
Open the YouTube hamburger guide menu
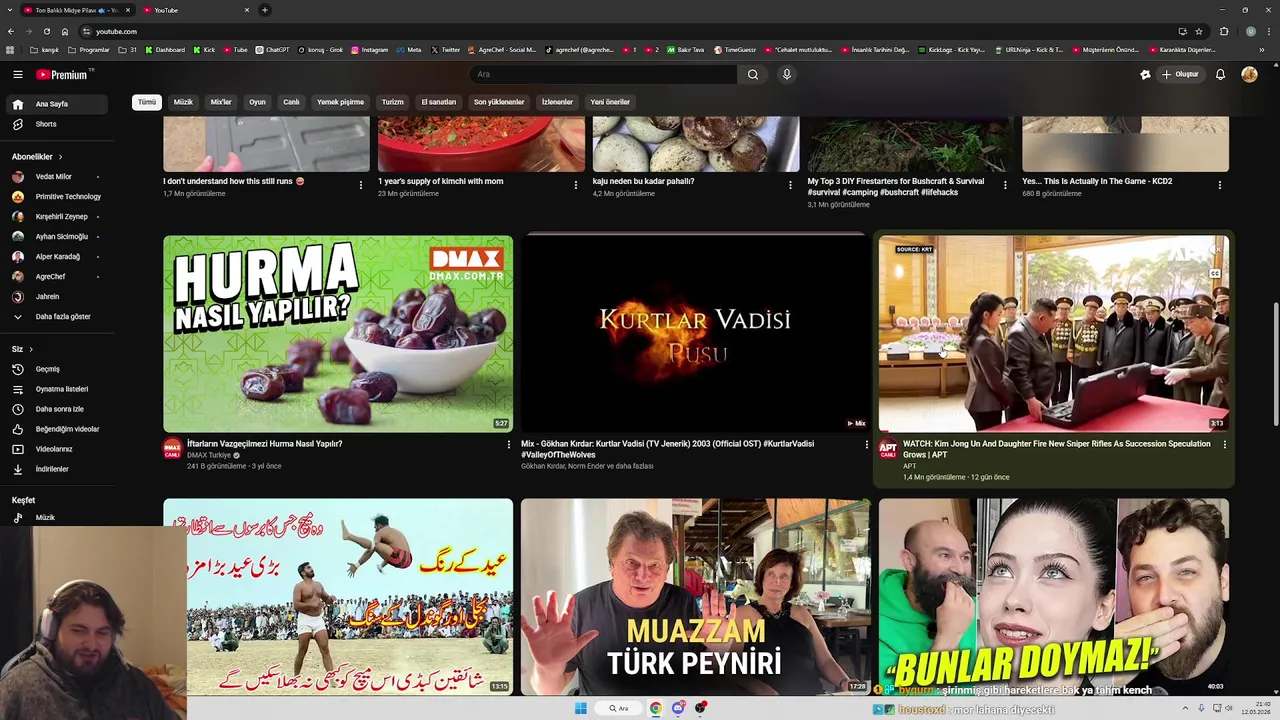[x=18, y=74]
